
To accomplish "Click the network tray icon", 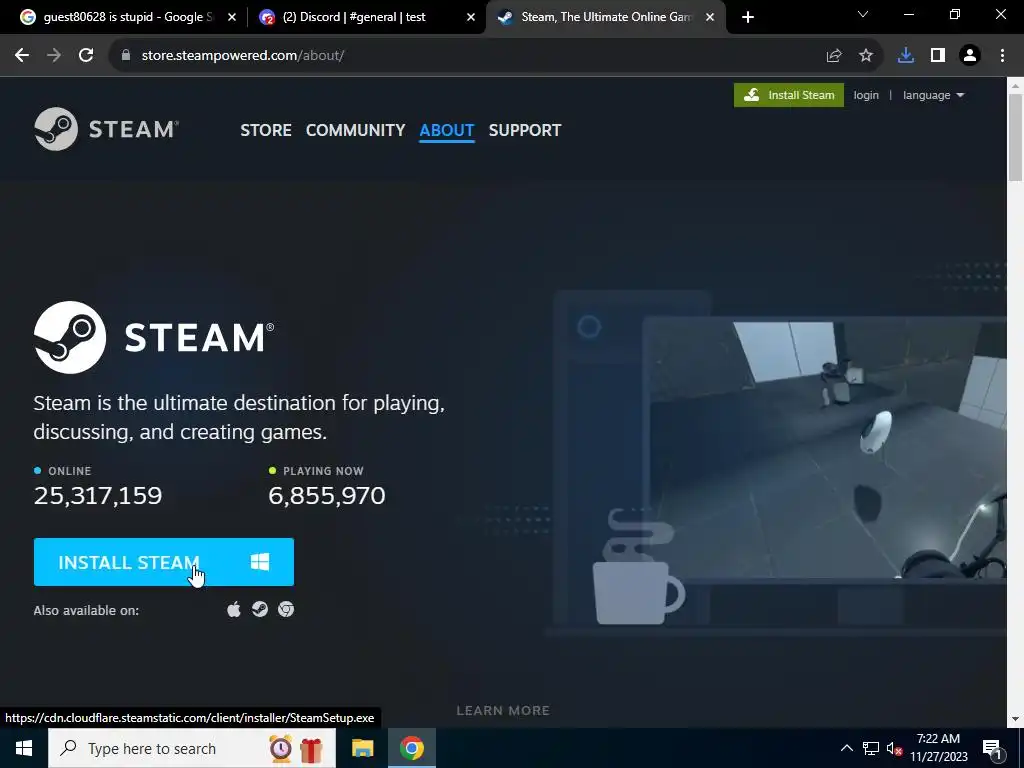I will pos(871,748).
